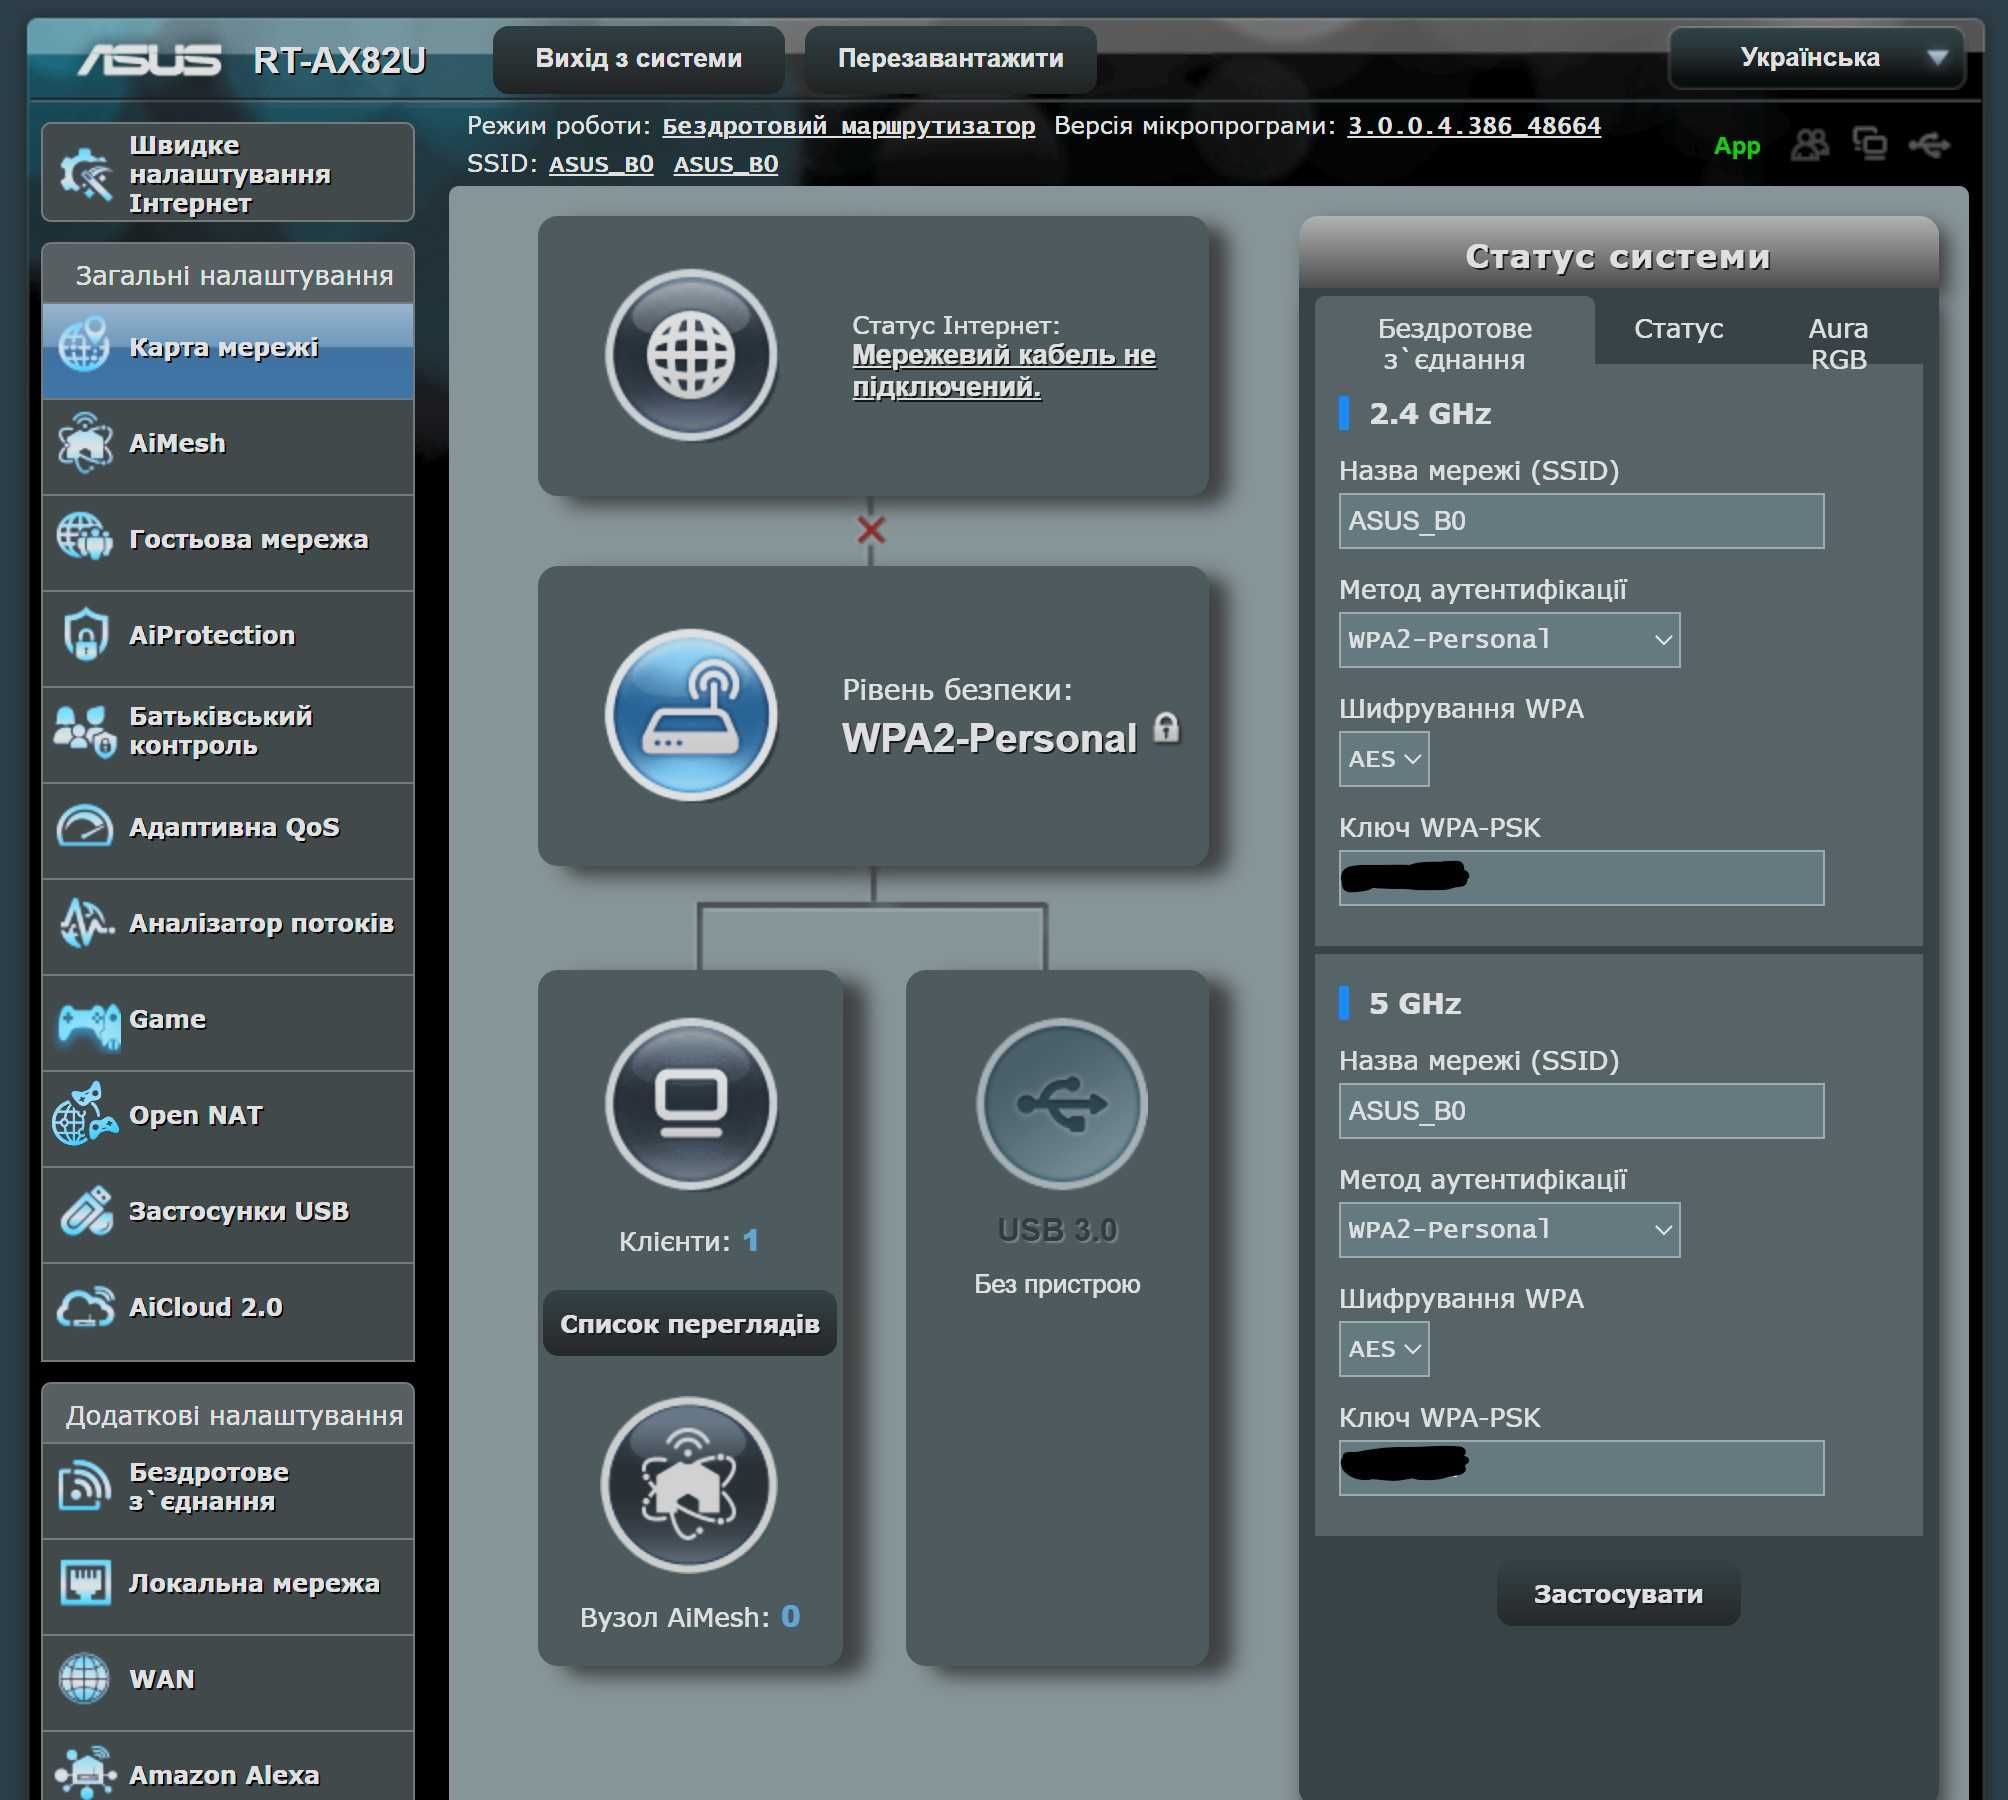Click the ASUS logo
Screen dimensions: 2008x1800
tap(150, 60)
